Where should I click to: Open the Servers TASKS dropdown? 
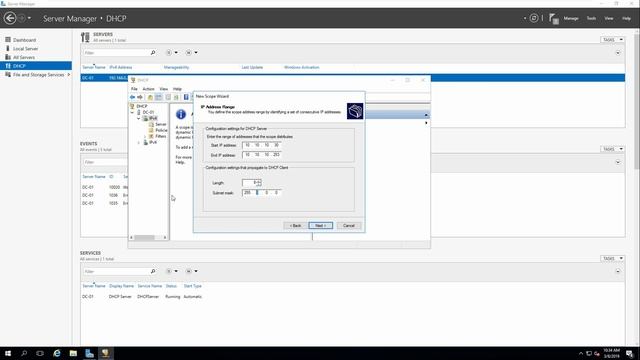point(612,40)
